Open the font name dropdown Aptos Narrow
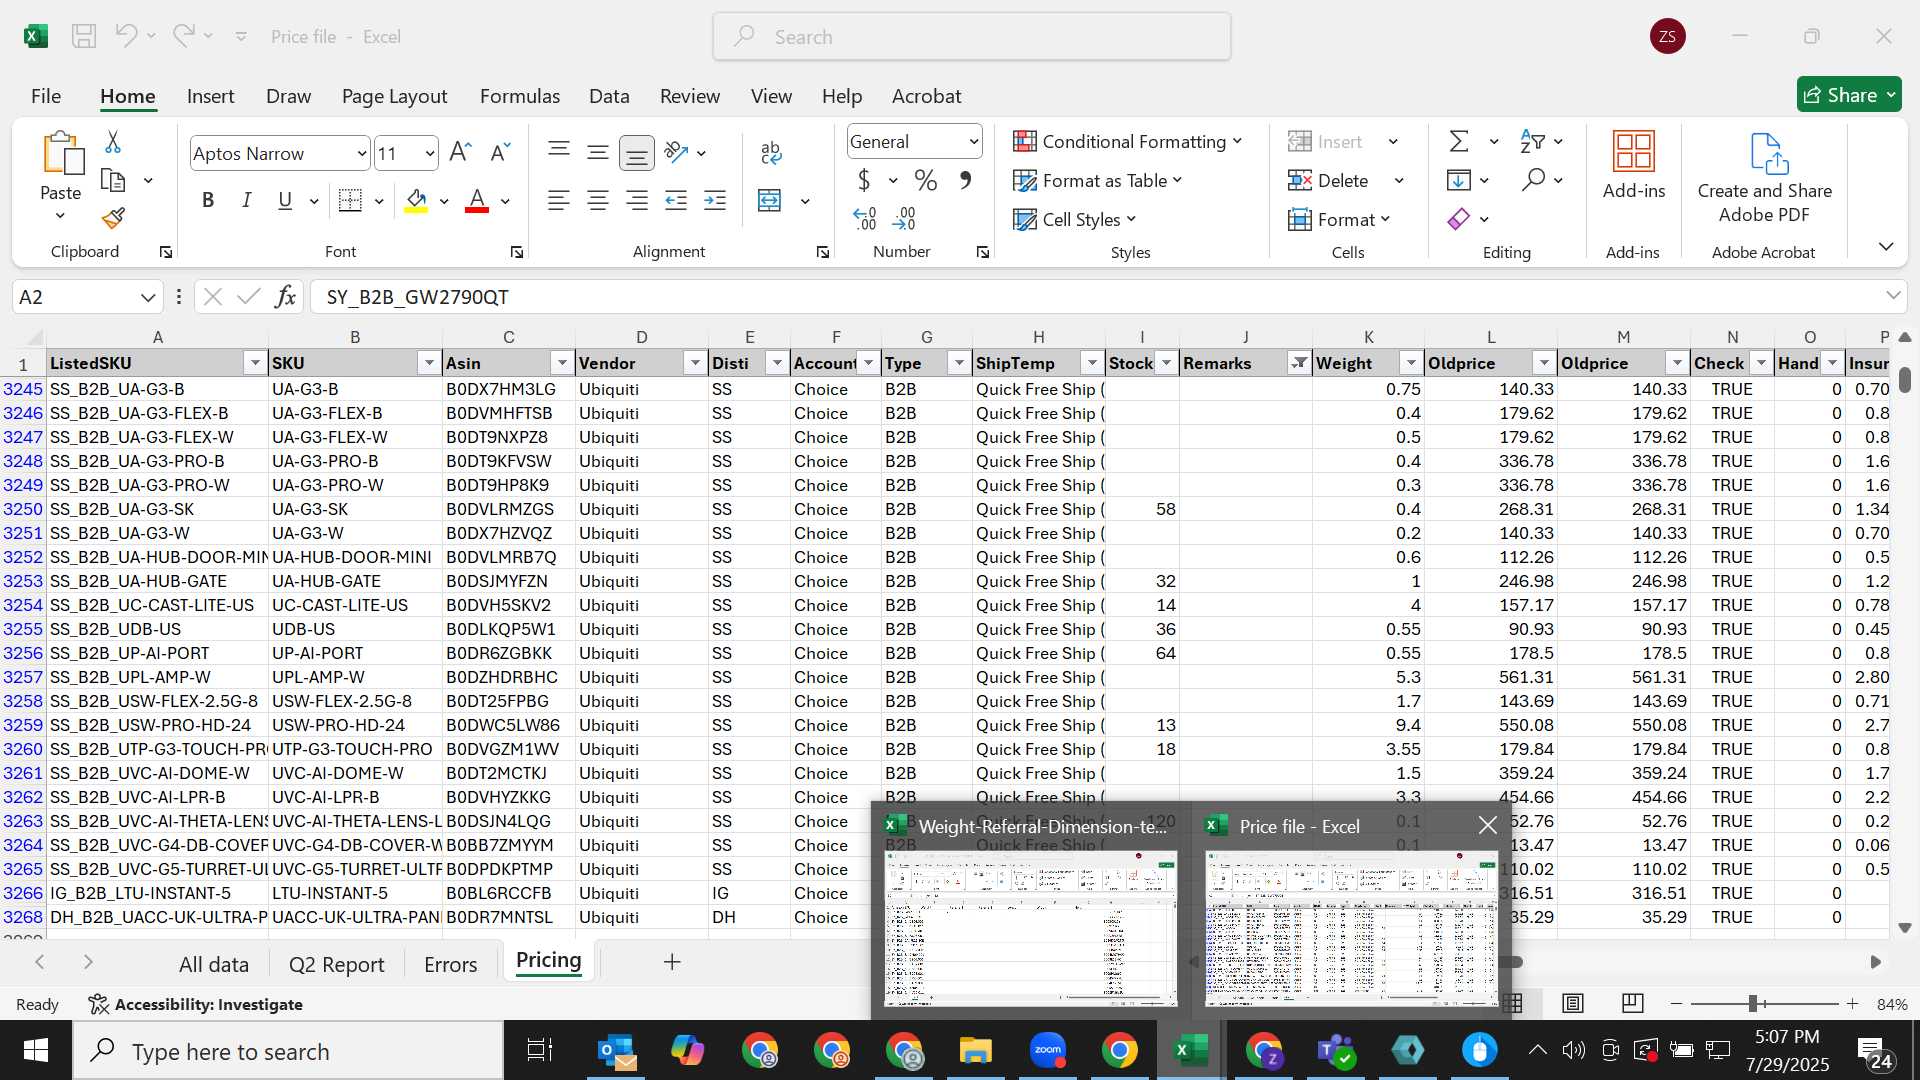The width and height of the screenshot is (1920, 1080). point(361,153)
